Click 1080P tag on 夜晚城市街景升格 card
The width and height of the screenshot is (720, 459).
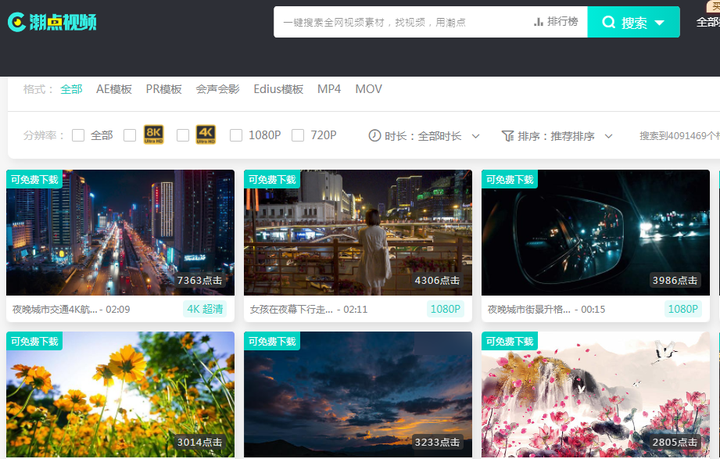pos(683,309)
